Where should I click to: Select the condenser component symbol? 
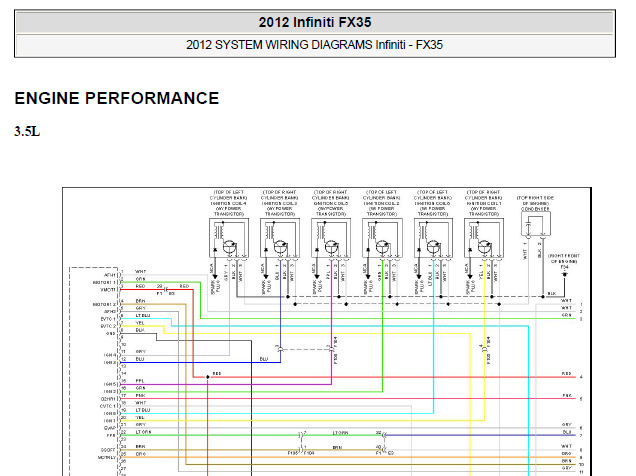coord(536,224)
